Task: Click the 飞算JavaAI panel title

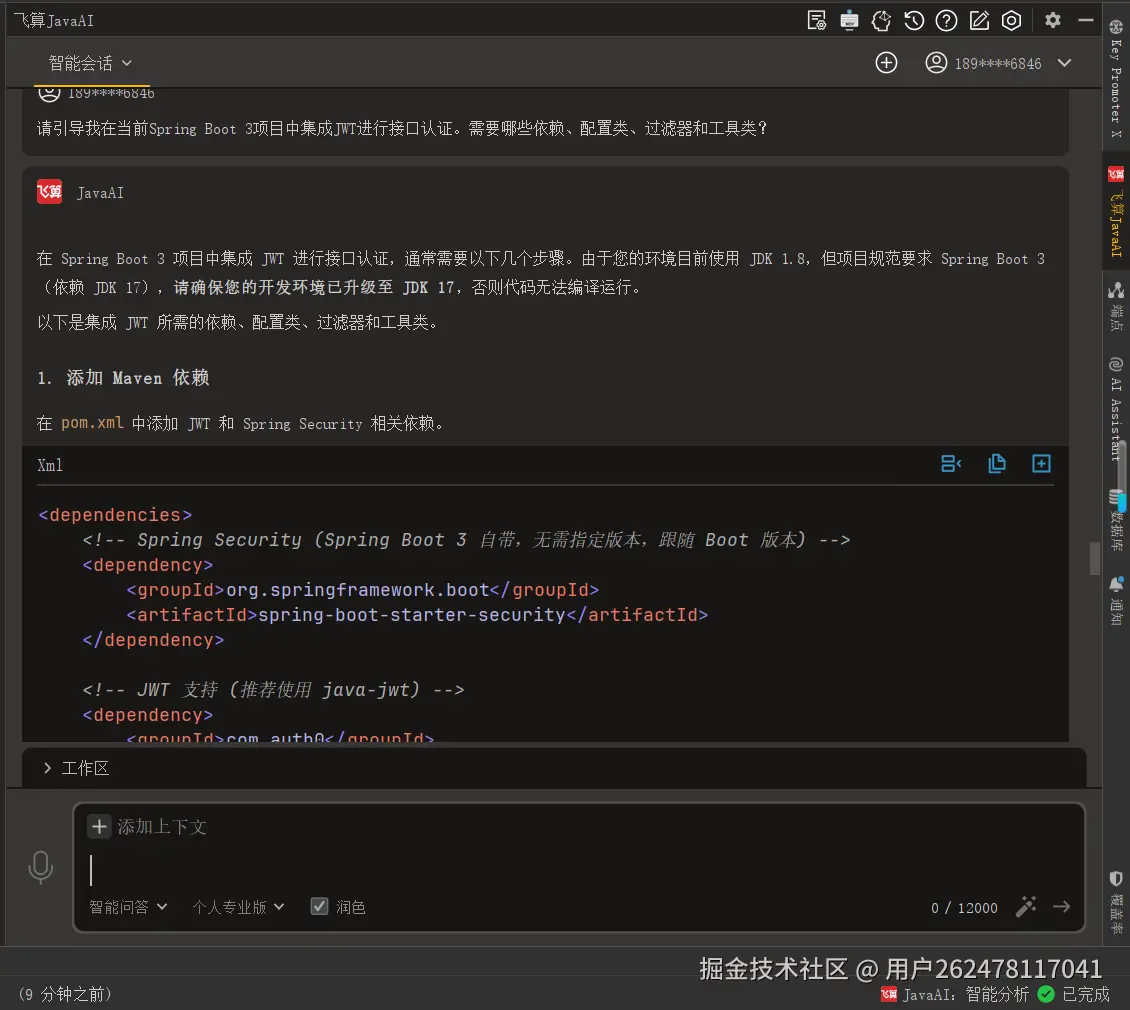Action: tap(55, 20)
